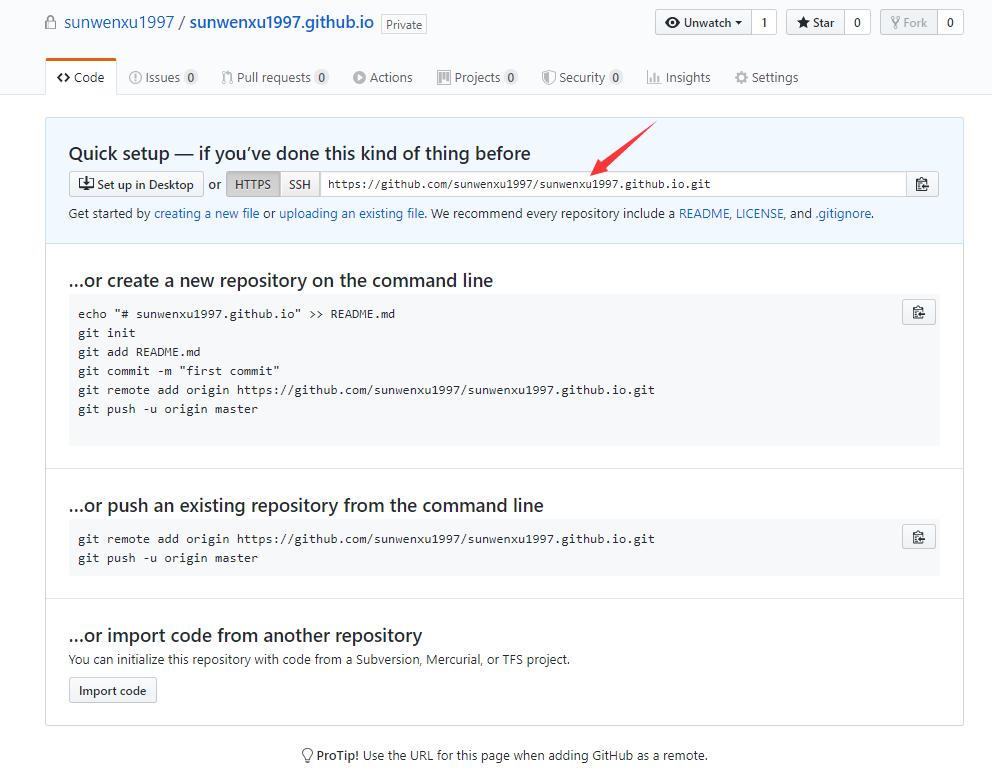Viewport: 992px width, 783px height.
Task: Switch to the Actions tab
Action: click(x=382, y=77)
